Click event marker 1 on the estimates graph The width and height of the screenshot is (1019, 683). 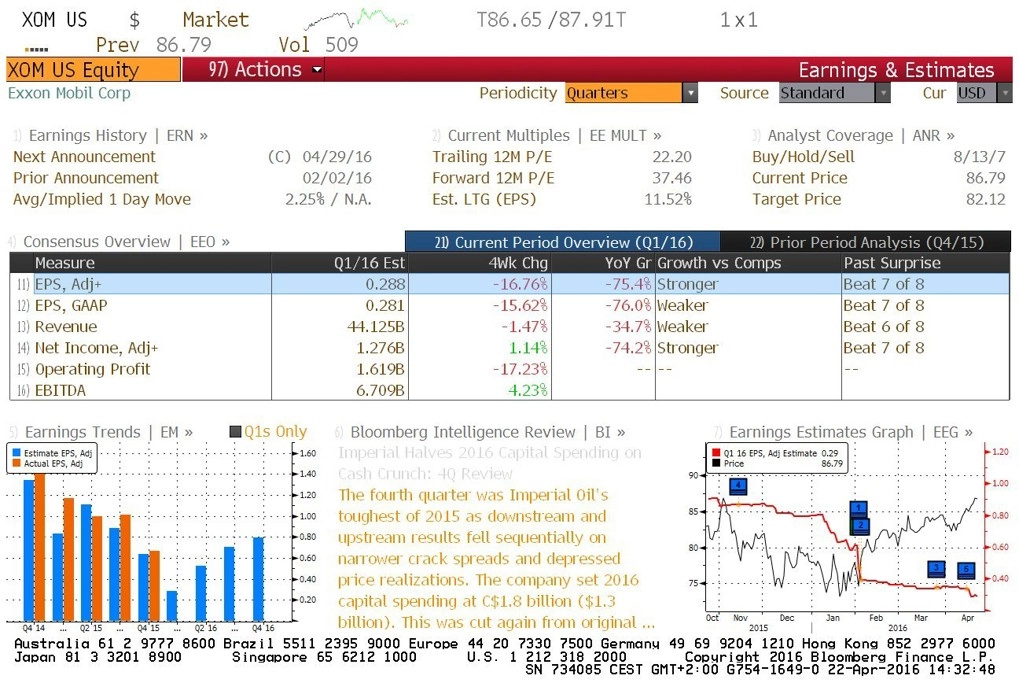coord(858,508)
